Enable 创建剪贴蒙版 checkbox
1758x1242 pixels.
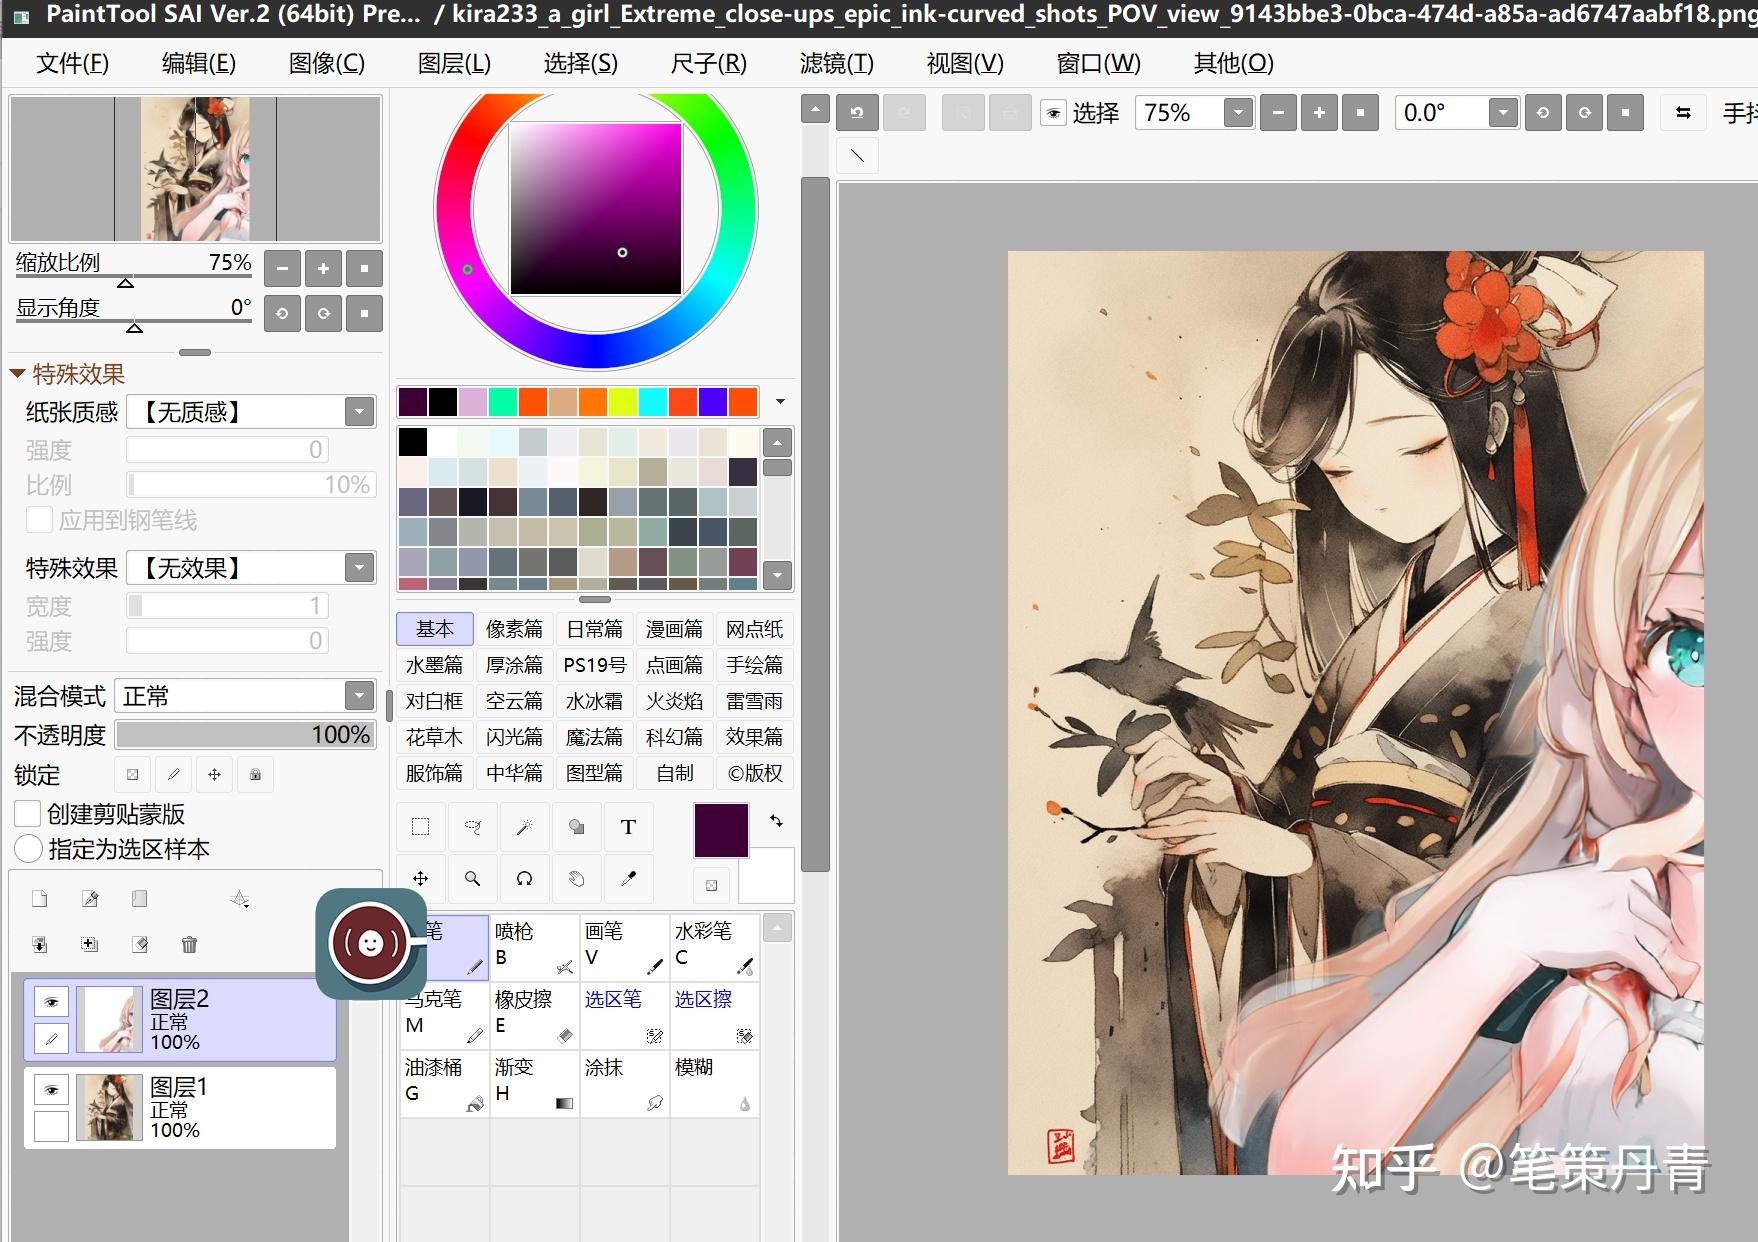click(x=28, y=813)
